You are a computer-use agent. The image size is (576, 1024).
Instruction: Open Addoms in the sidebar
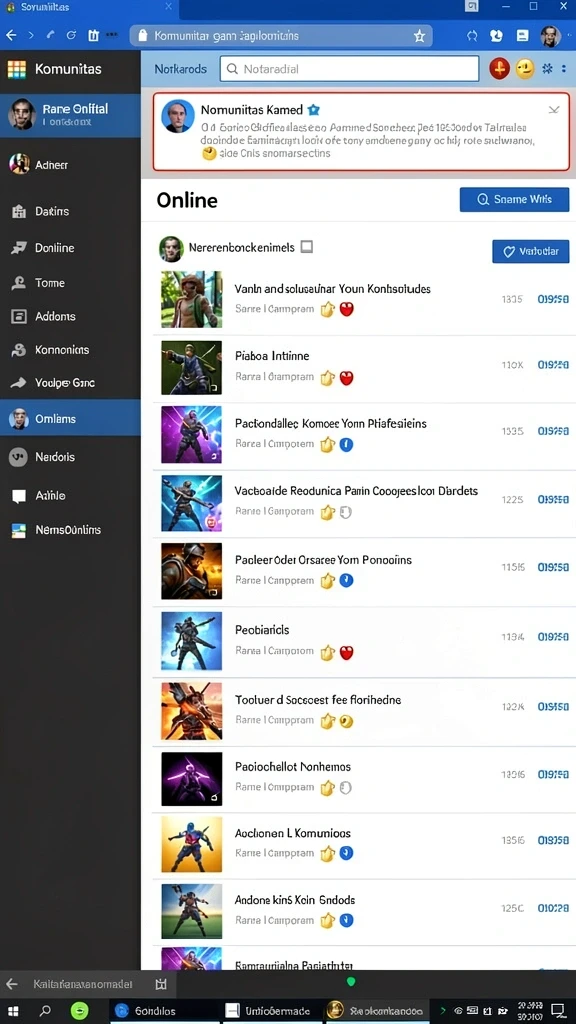[x=70, y=317]
